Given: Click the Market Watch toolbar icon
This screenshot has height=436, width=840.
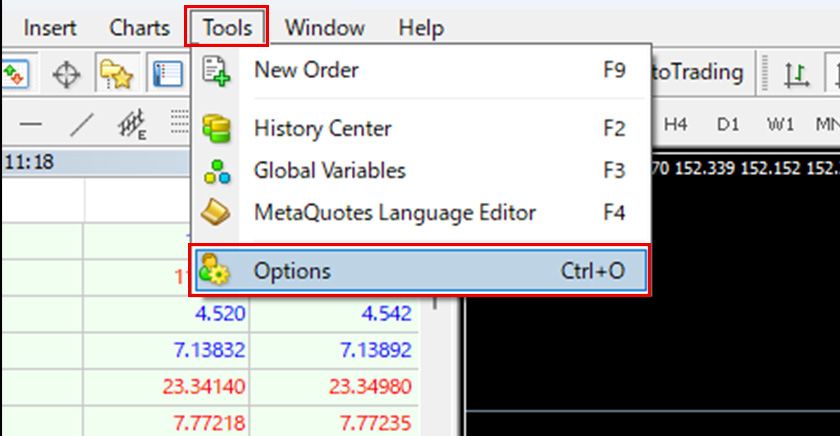Looking at the screenshot, I should tap(14, 74).
